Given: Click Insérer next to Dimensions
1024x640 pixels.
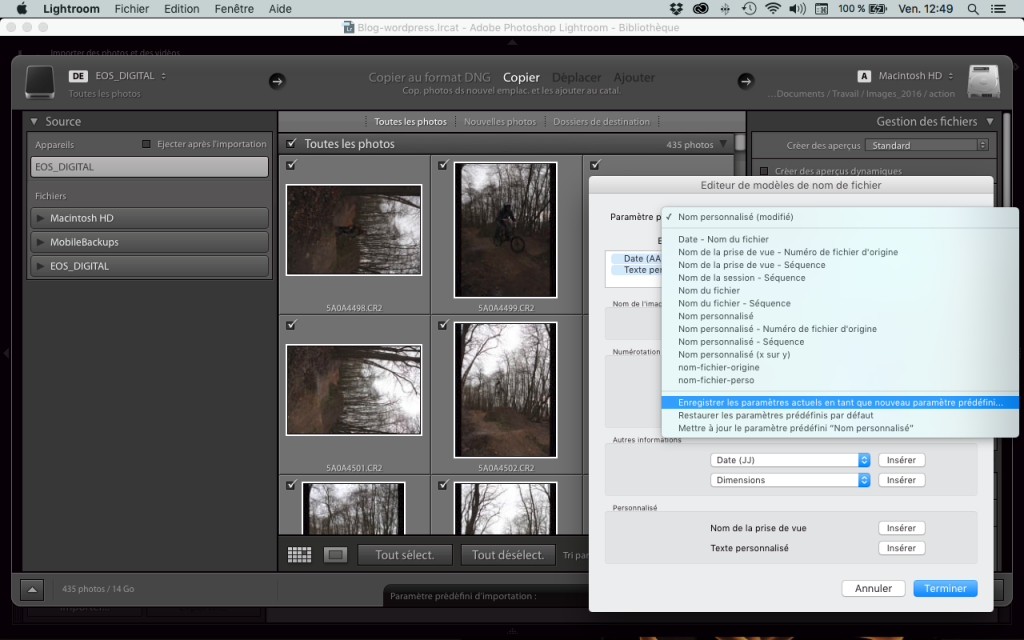Looking at the screenshot, I should [901, 480].
